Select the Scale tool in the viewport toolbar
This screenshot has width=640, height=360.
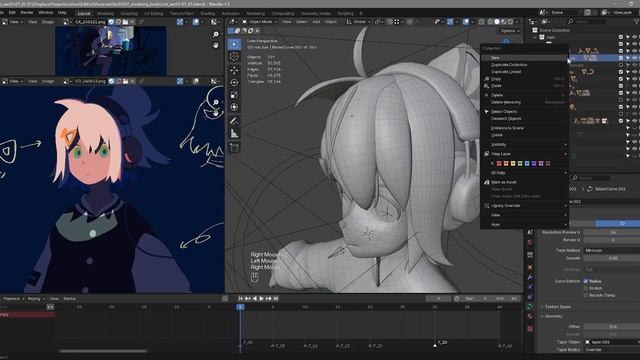coord(234,95)
